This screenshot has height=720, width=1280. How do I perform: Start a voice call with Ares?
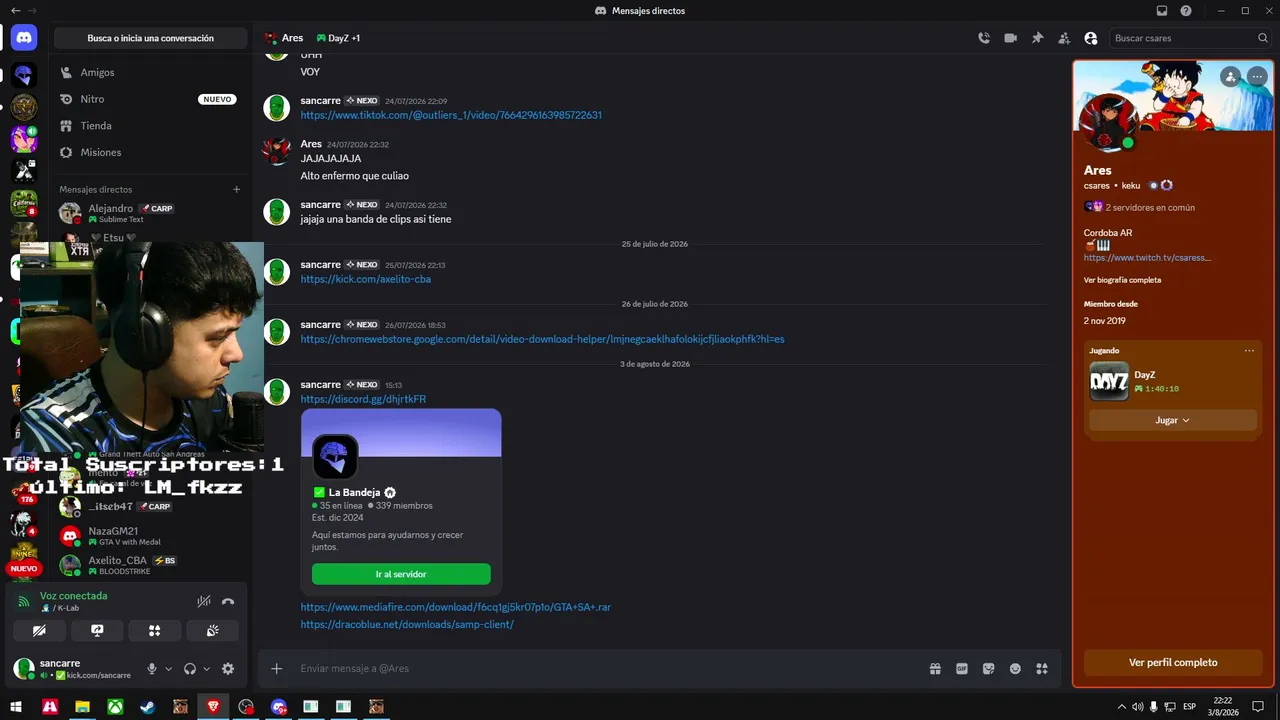pos(984,38)
